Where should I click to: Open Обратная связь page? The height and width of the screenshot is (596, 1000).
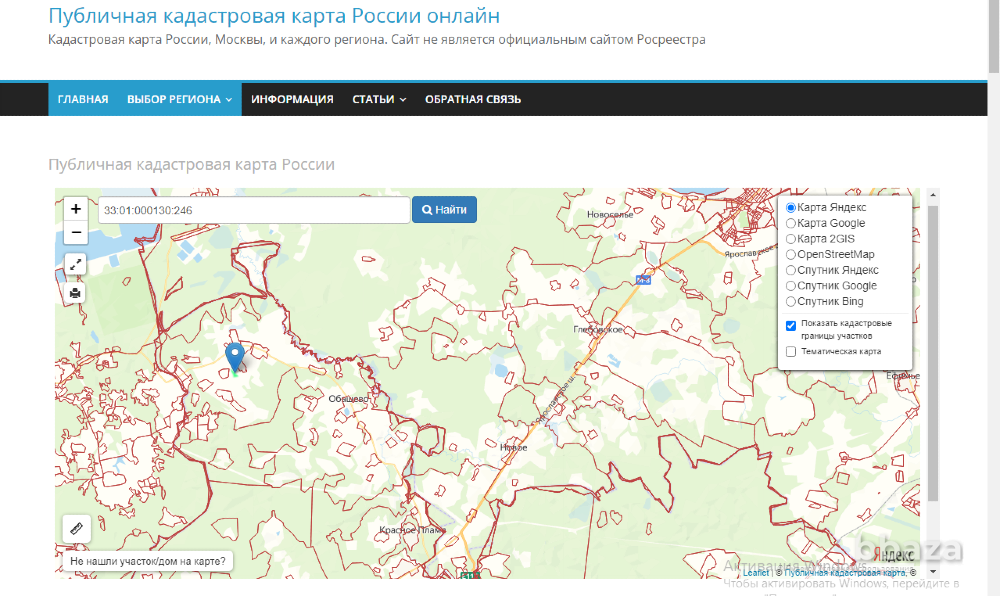(x=472, y=99)
